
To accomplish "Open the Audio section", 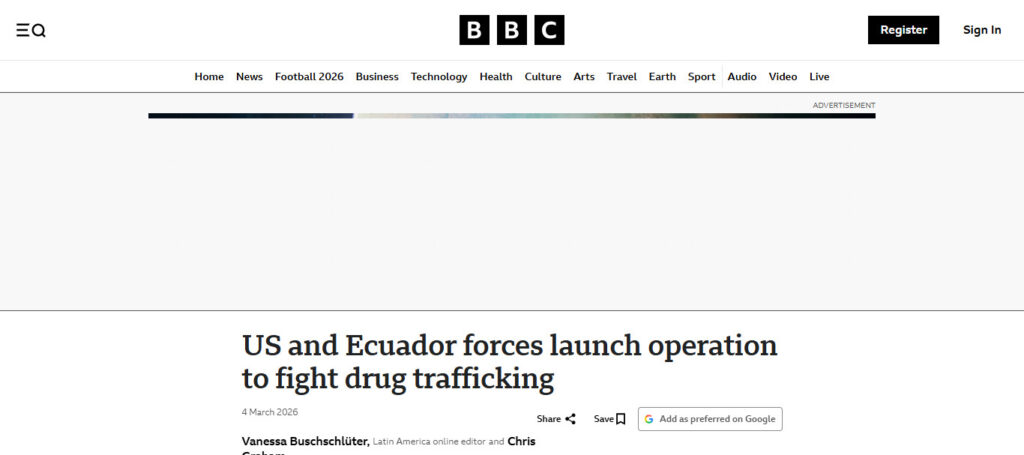I will point(742,76).
